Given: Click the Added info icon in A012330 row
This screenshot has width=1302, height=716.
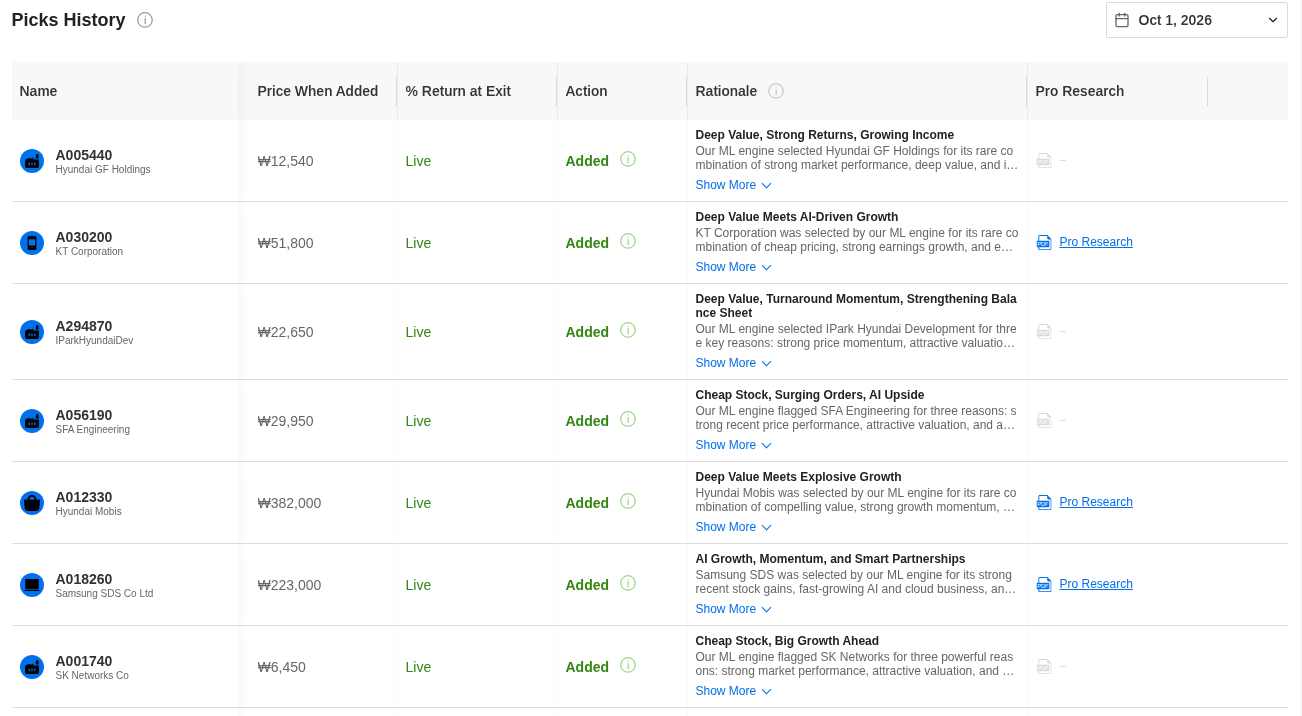Looking at the screenshot, I should (628, 501).
